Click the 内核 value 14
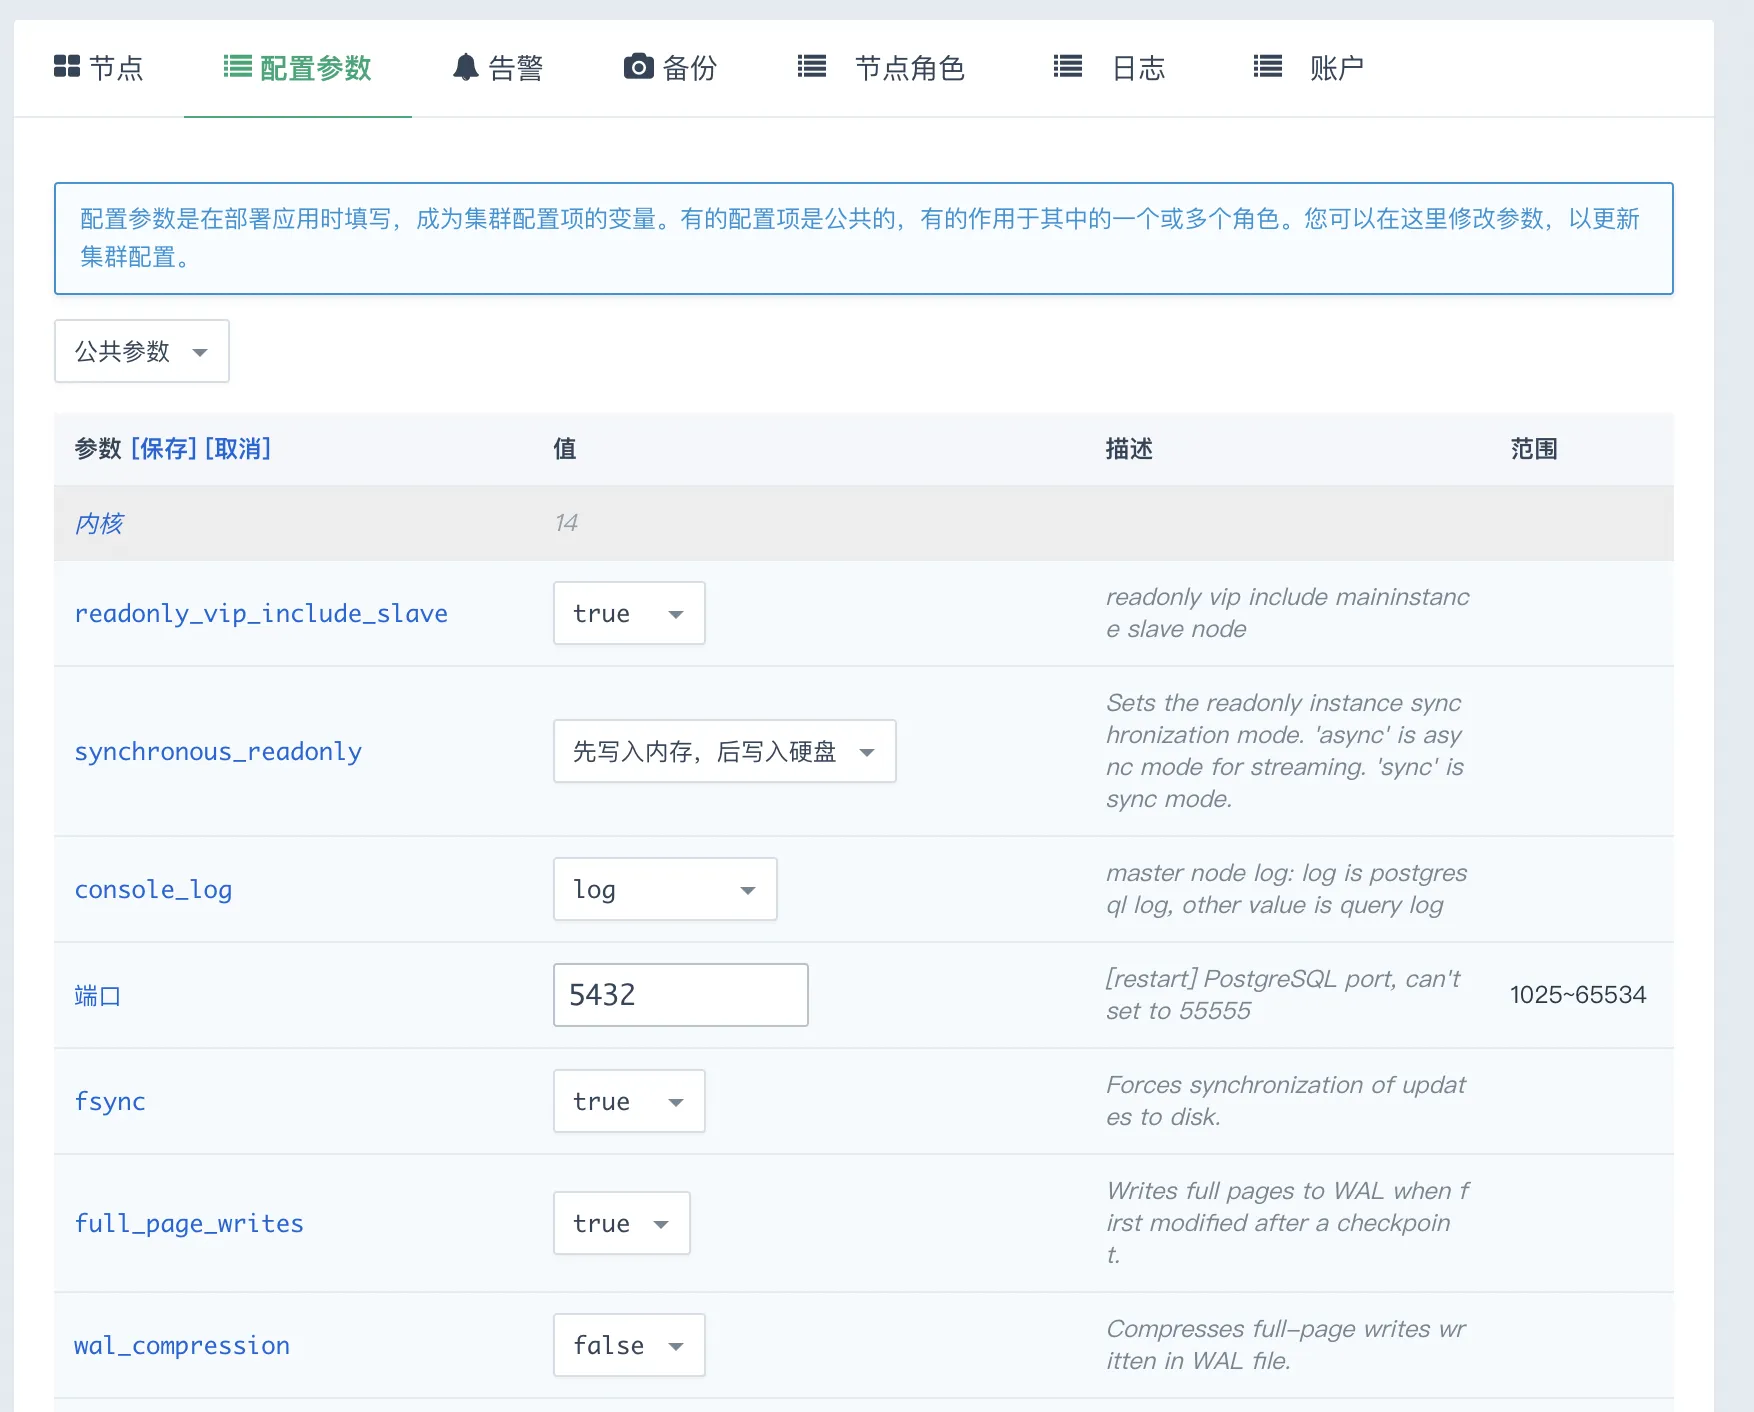Viewport: 1754px width, 1412px height. (566, 523)
